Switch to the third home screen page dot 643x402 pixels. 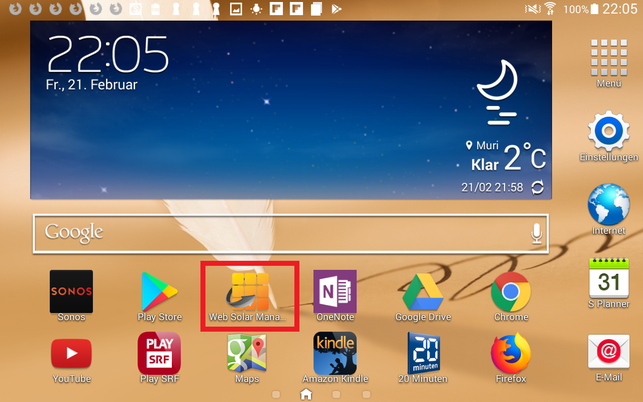tap(336, 394)
